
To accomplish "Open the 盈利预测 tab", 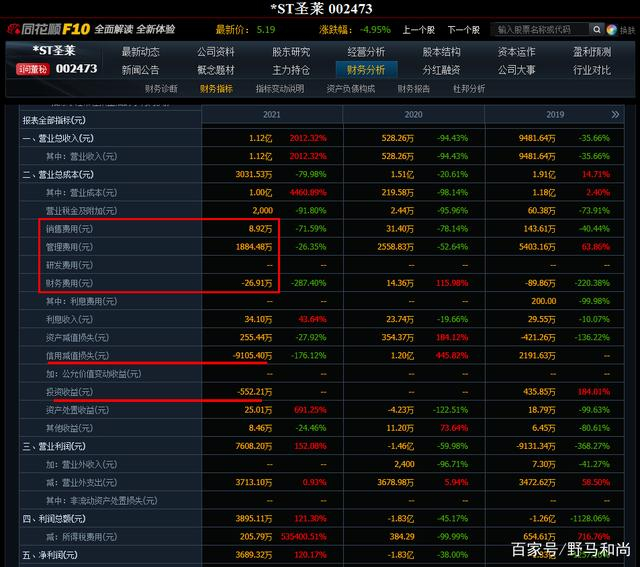I will [x=592, y=52].
